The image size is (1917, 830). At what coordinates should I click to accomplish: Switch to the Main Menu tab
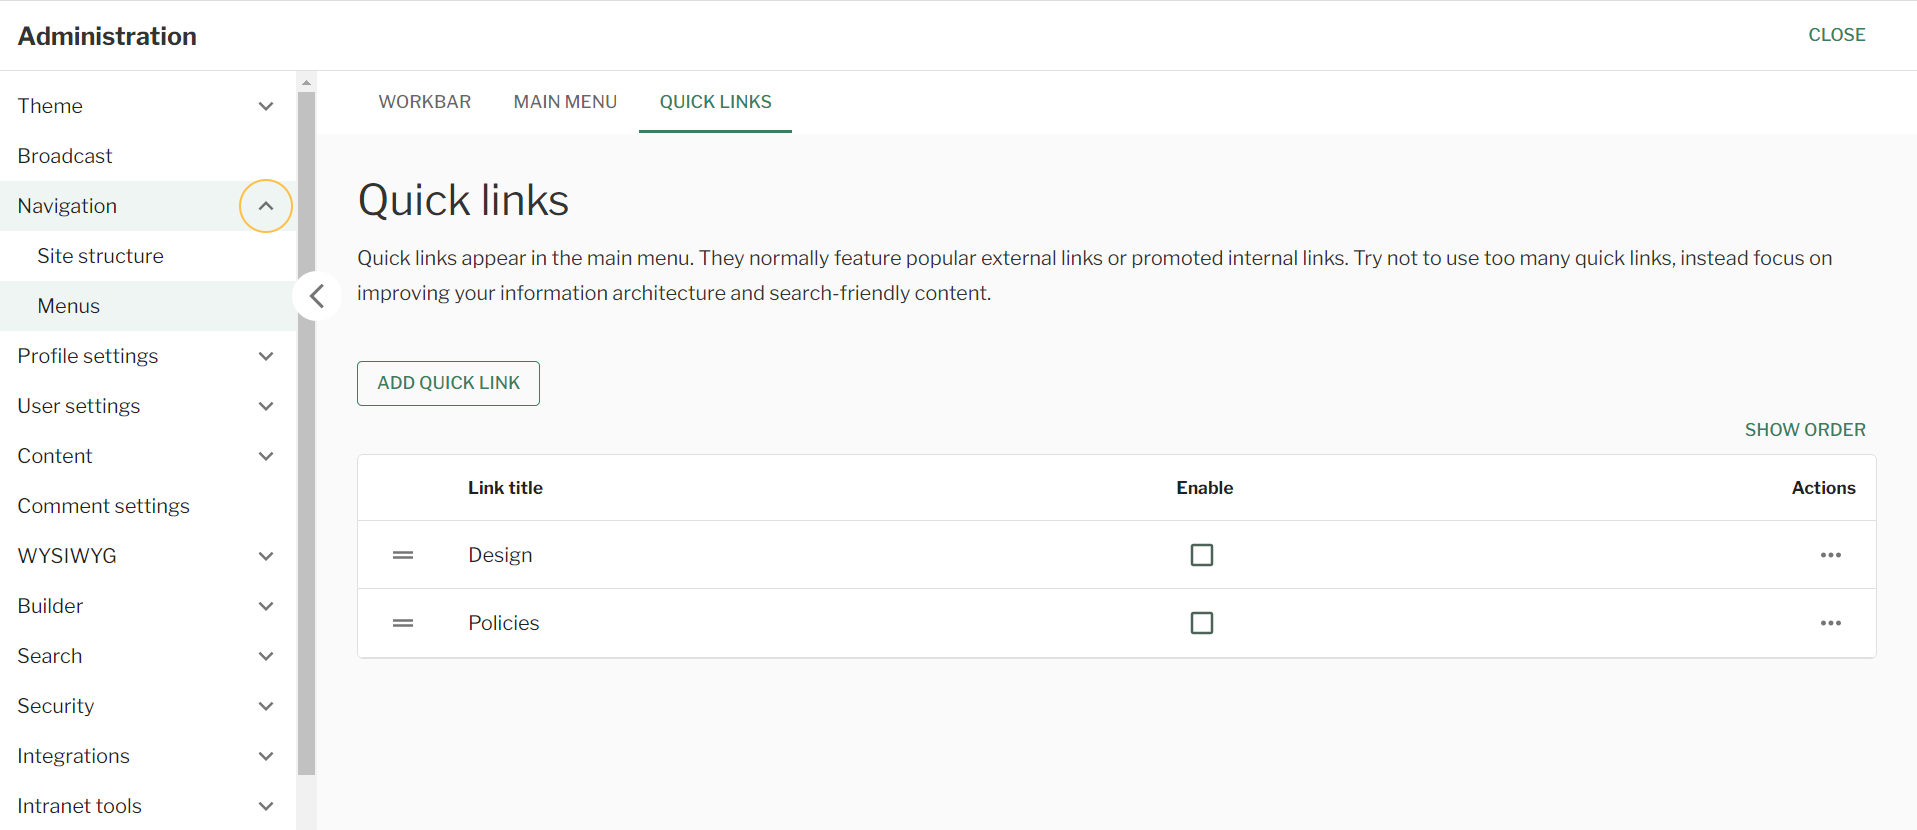pyautogui.click(x=565, y=102)
